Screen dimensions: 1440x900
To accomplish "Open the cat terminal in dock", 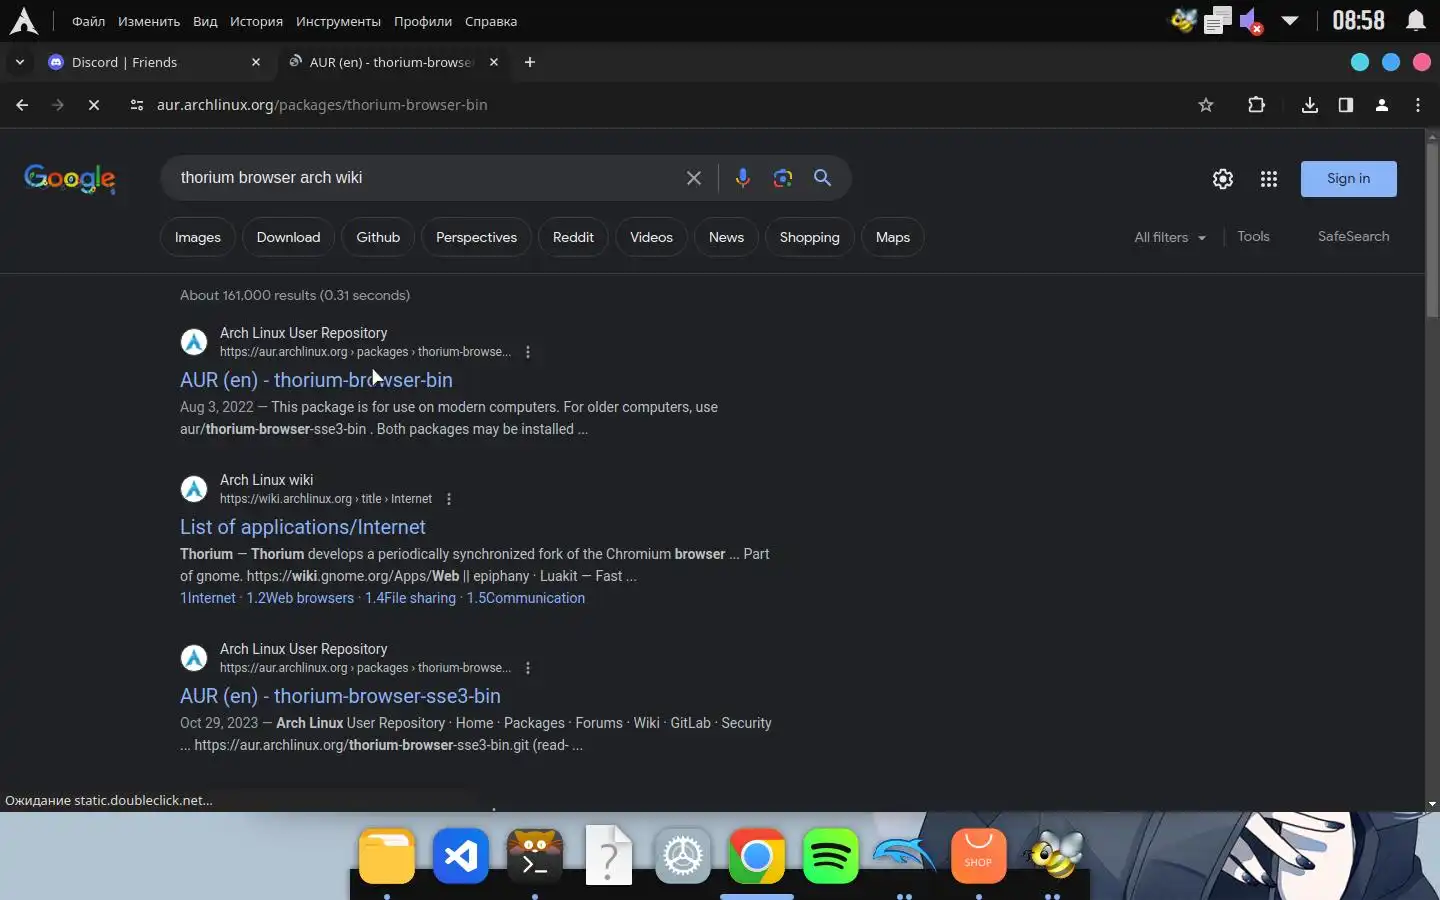I will point(535,856).
